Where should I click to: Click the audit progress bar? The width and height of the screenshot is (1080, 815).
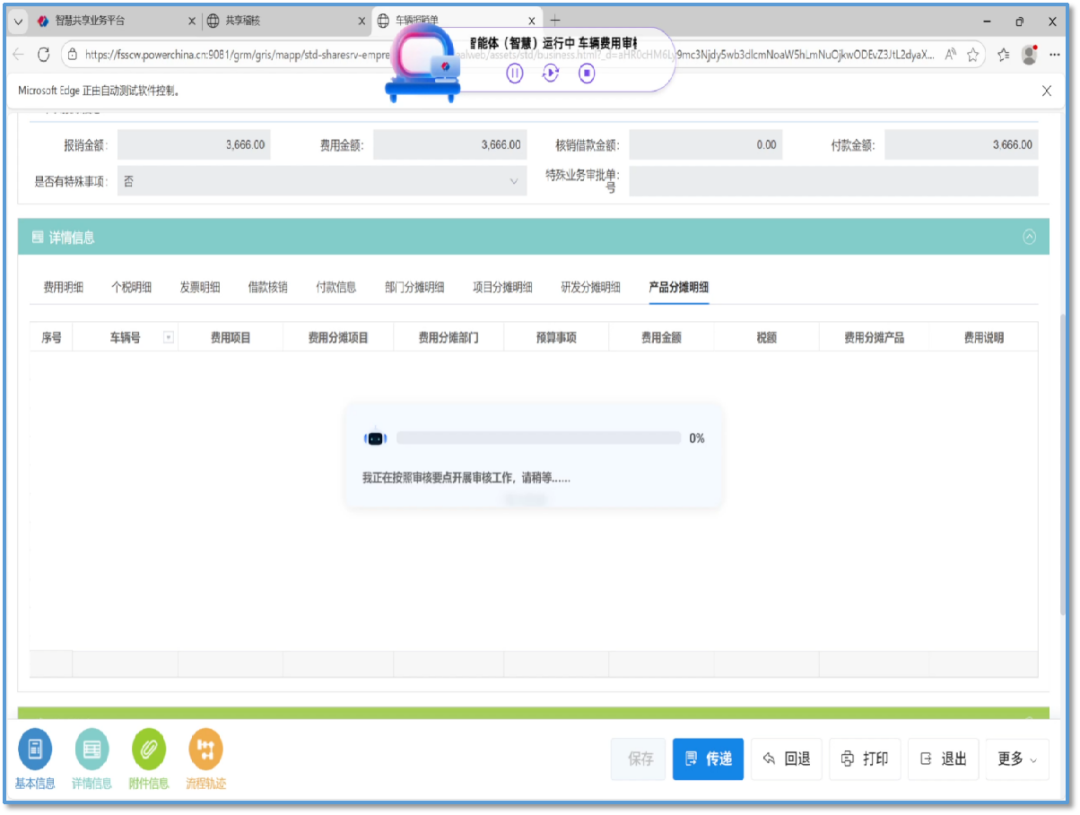[x=539, y=438]
